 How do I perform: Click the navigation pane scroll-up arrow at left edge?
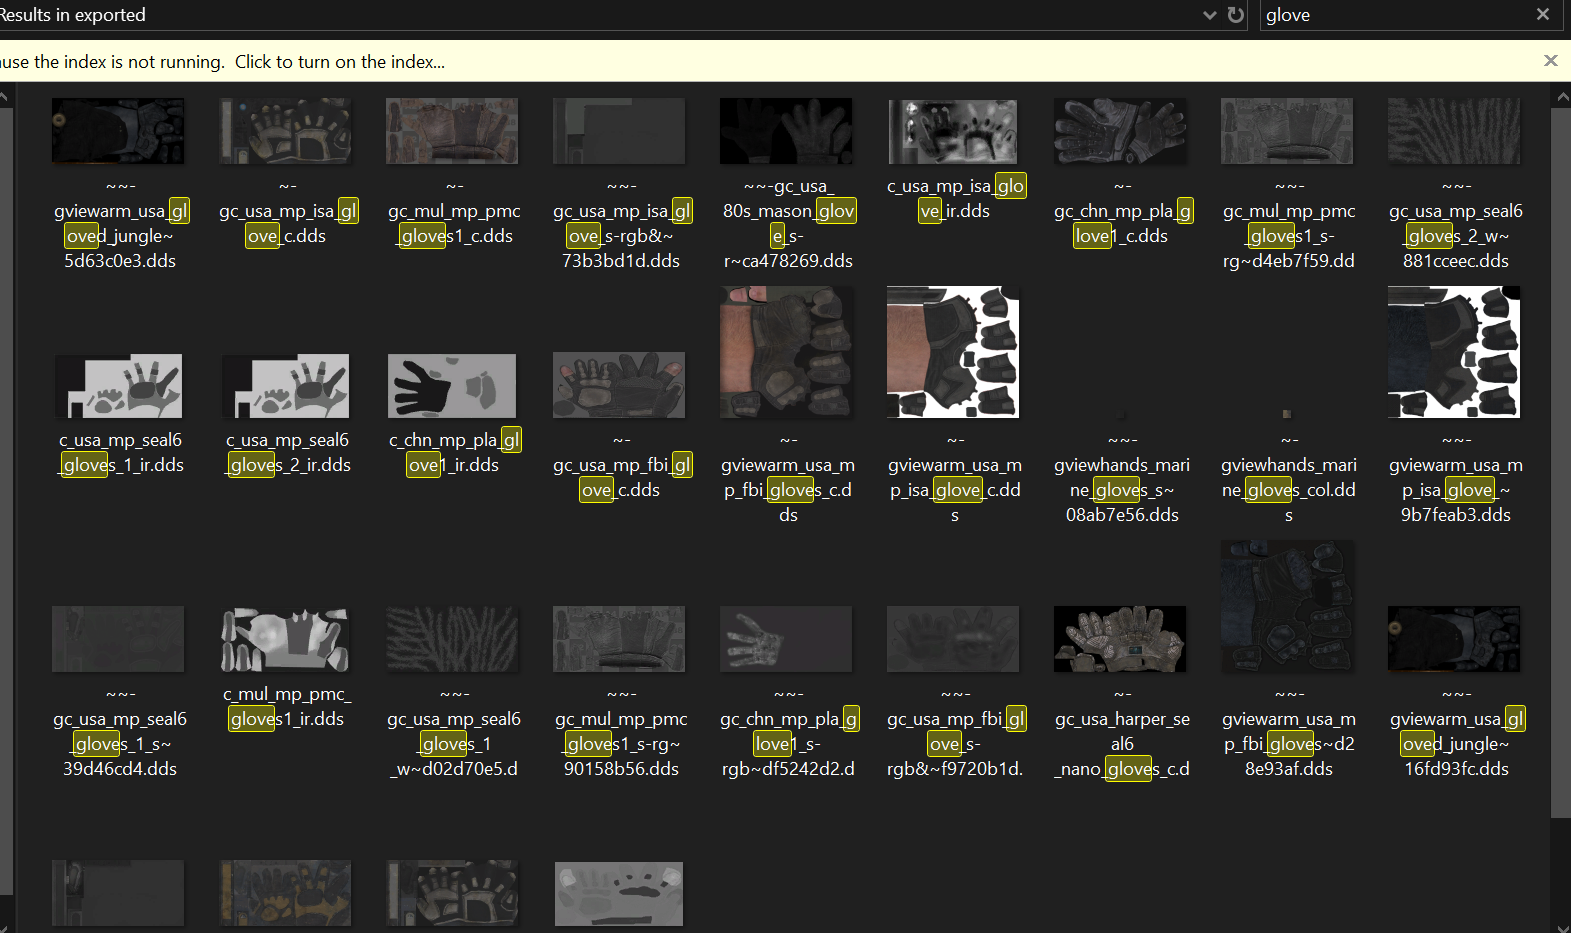5,97
